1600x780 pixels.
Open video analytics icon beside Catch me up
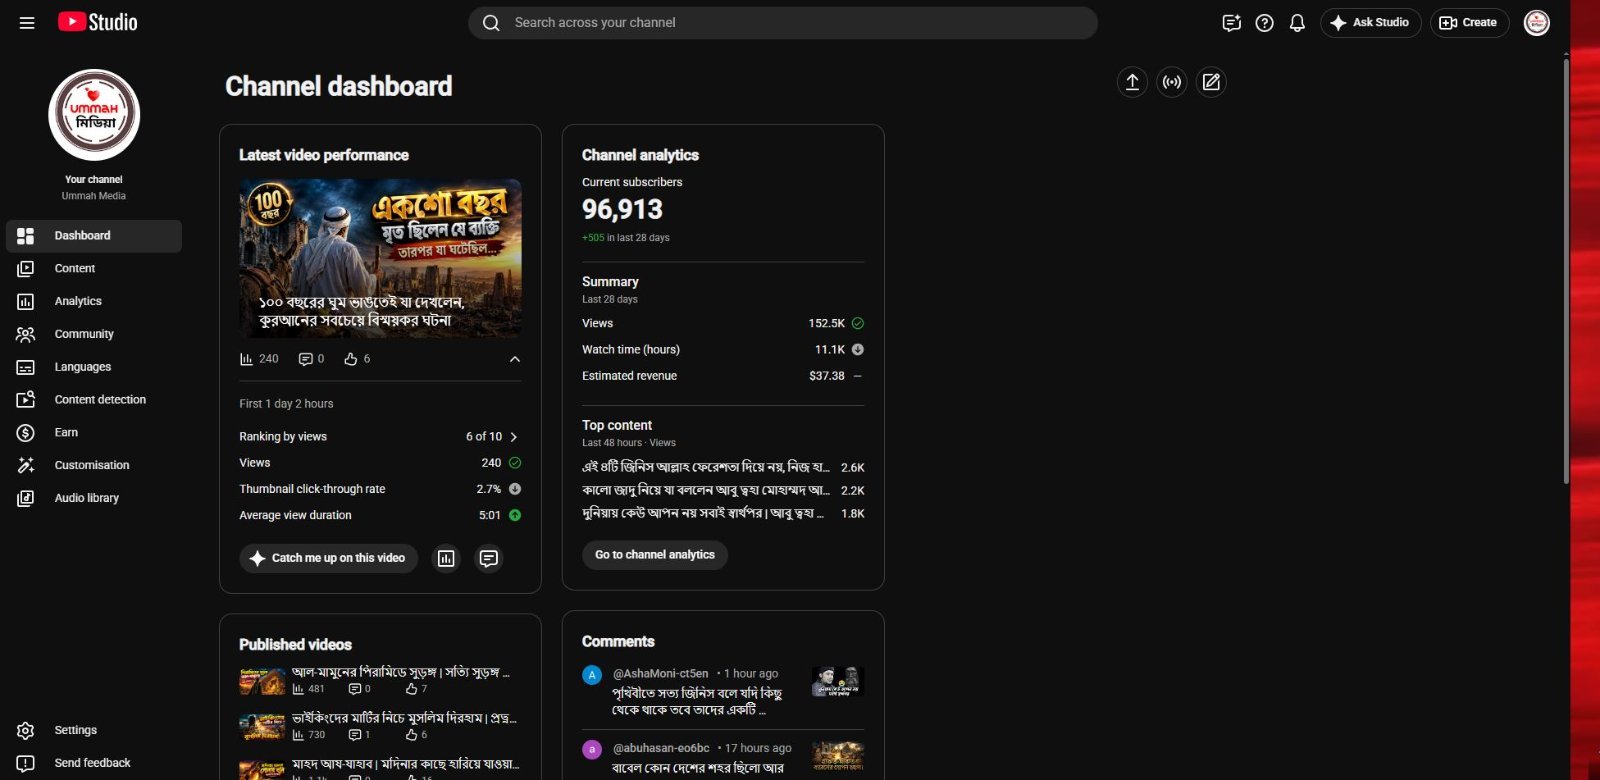pos(446,558)
